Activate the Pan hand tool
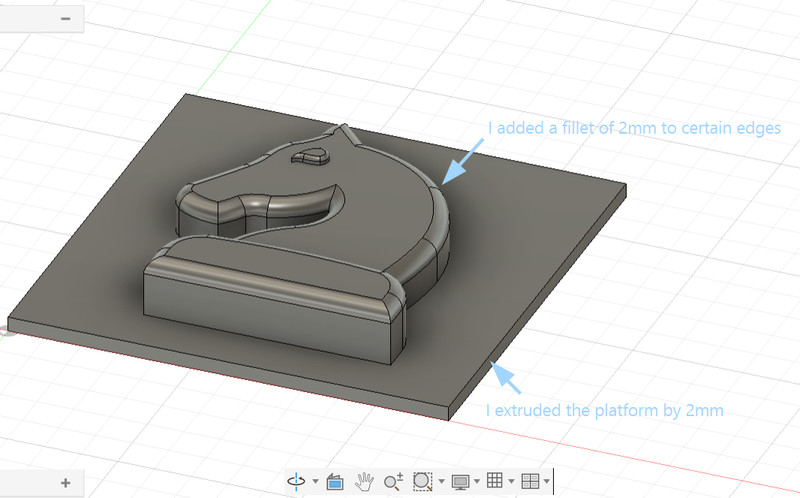Screen dimensions: 800x498 tap(364, 481)
